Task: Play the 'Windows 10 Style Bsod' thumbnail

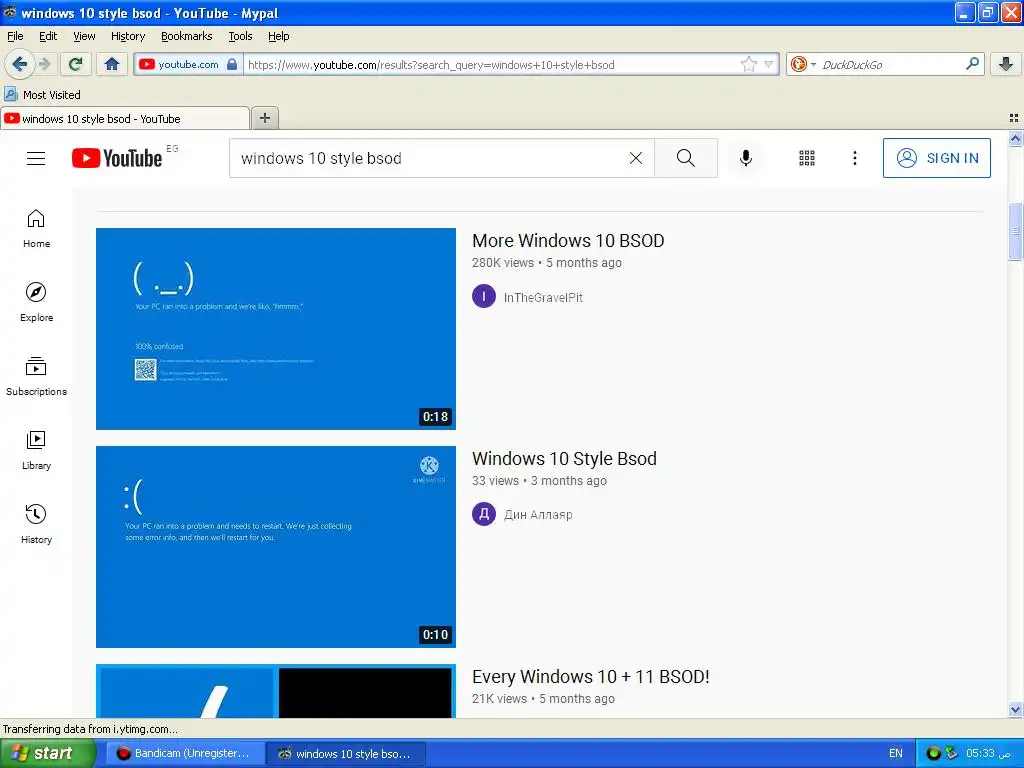Action: [276, 547]
